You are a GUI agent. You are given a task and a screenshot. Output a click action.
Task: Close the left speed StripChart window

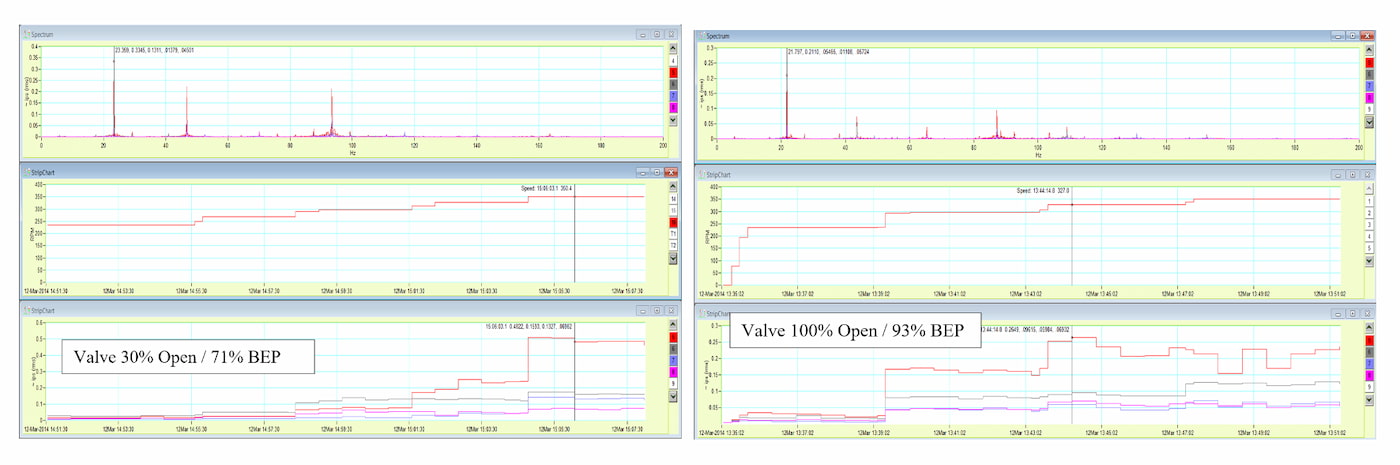pyautogui.click(x=670, y=172)
